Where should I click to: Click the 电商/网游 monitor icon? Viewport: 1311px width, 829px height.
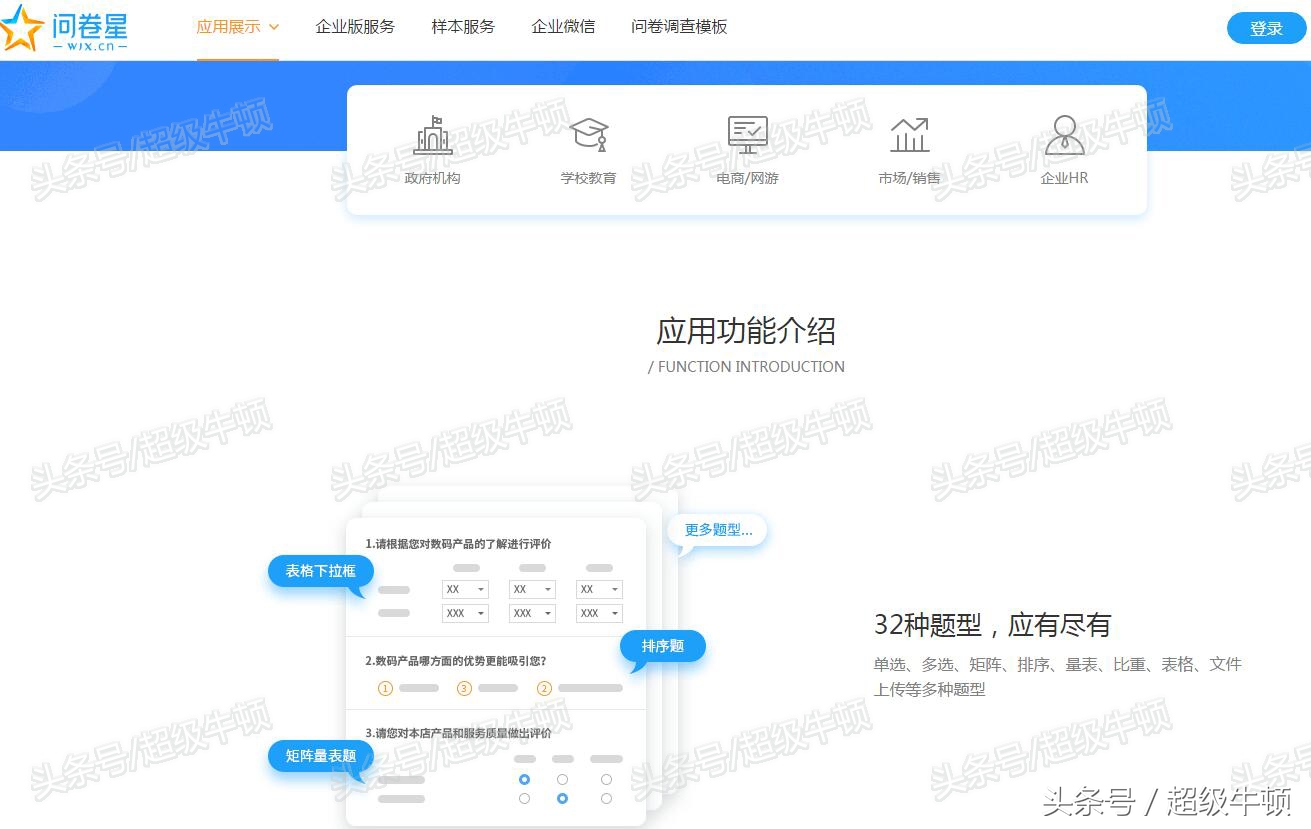[x=746, y=135]
